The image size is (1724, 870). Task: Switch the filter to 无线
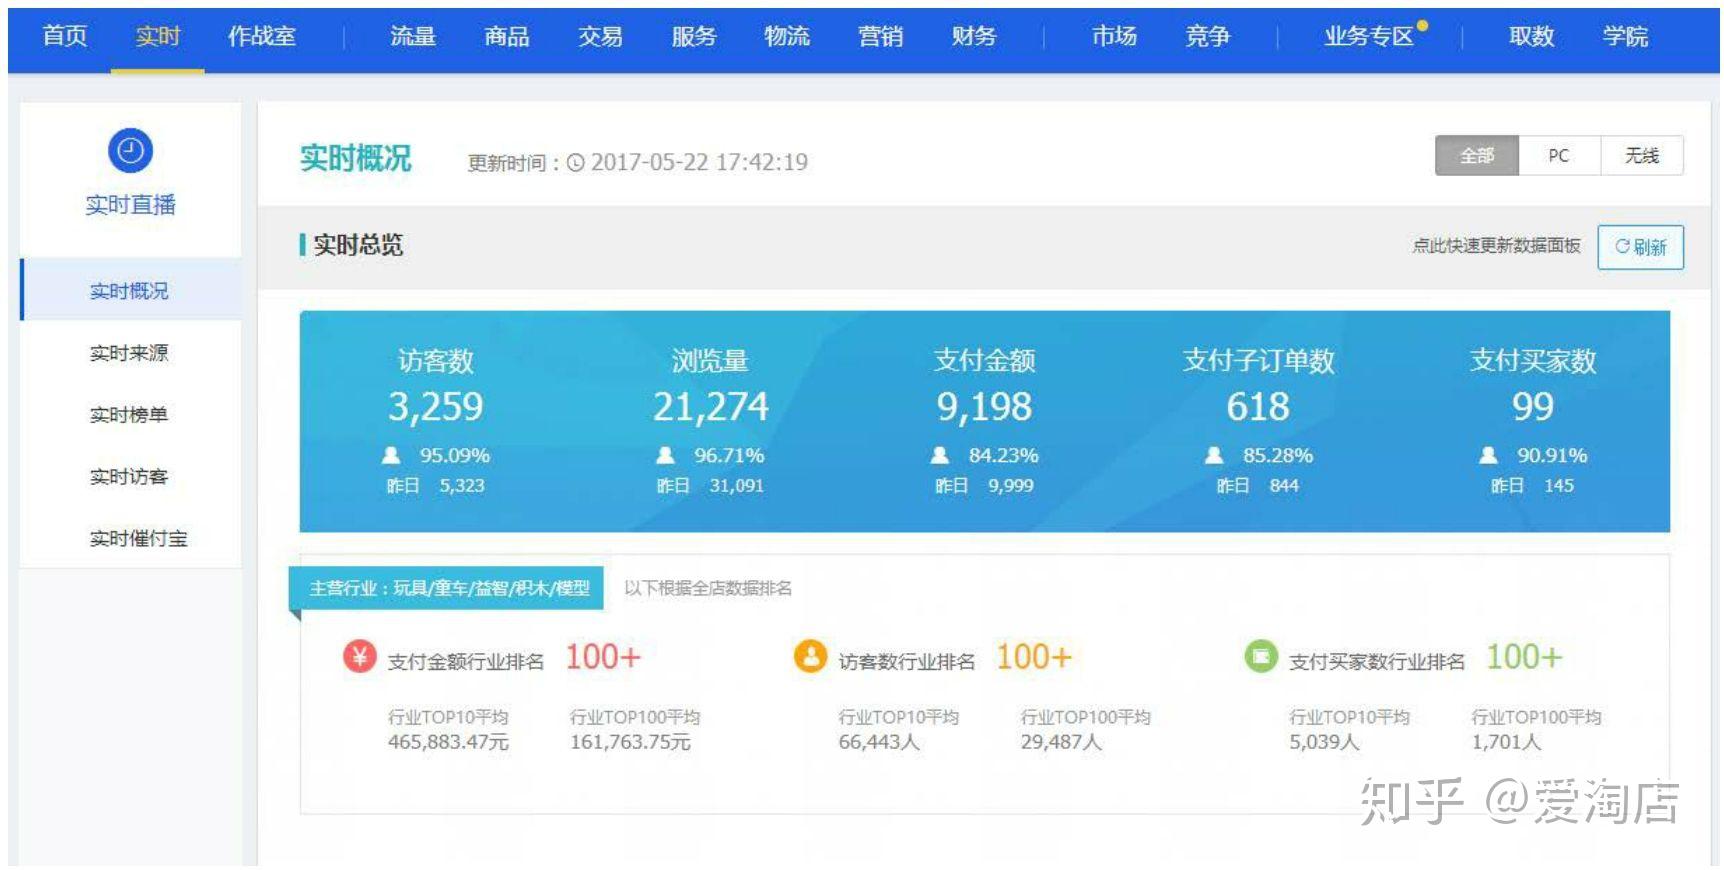[x=1642, y=156]
